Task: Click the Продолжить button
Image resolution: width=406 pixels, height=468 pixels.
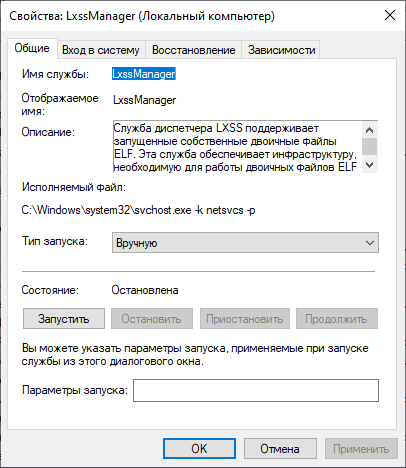Action: (x=337, y=319)
